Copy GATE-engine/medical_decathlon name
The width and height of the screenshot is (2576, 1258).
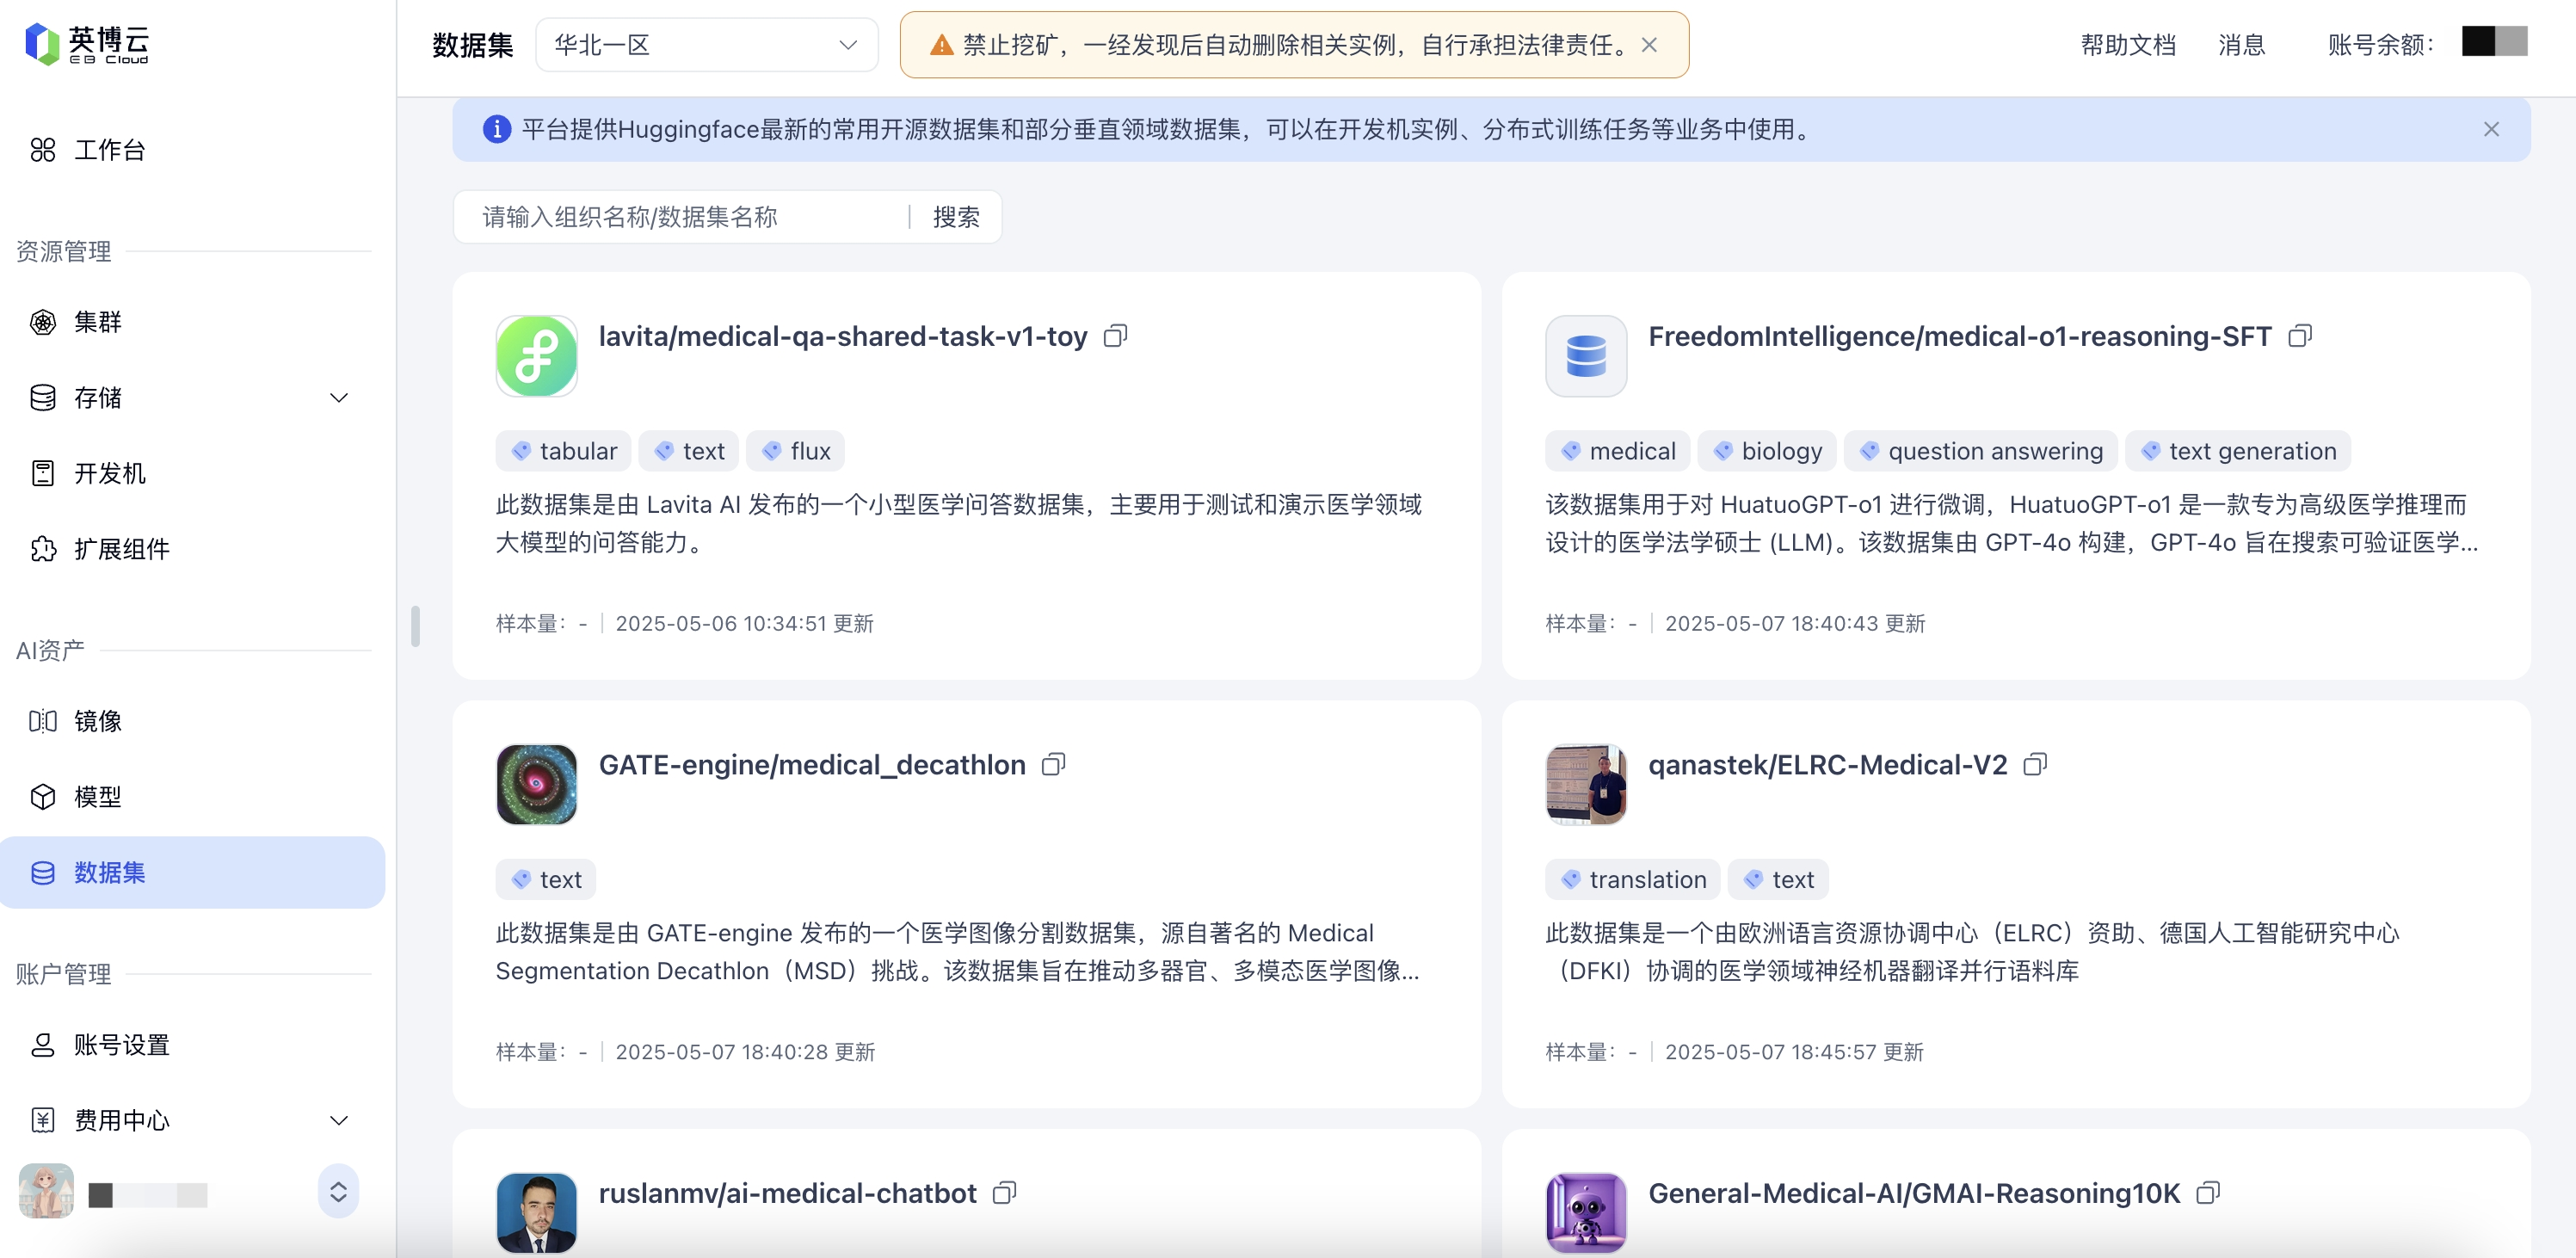(1054, 765)
